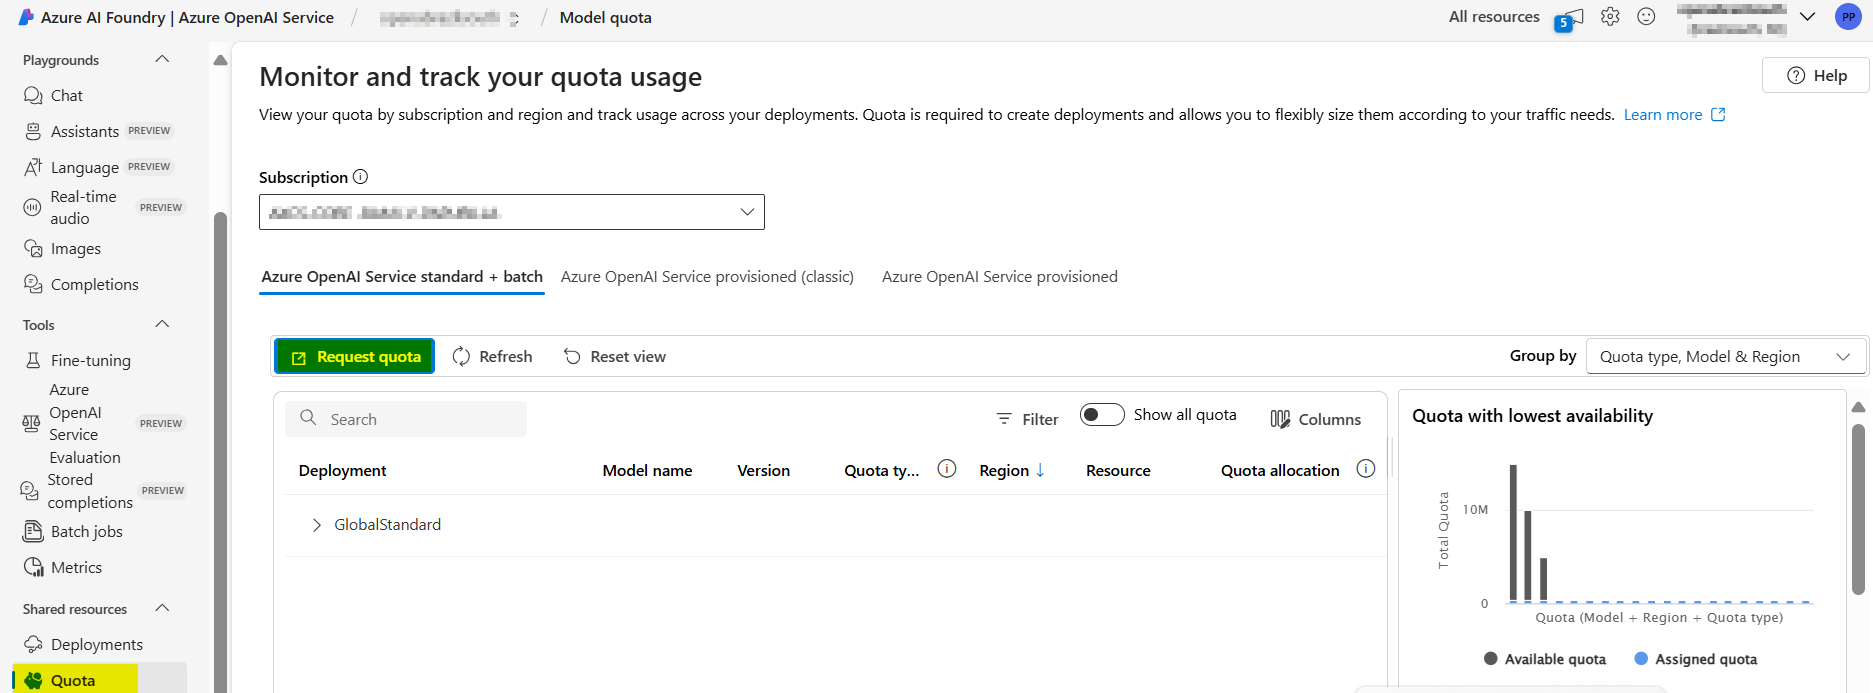Viewport: 1873px width, 693px height.
Task: Click the right page scrollbar thumb
Action: (1858, 510)
